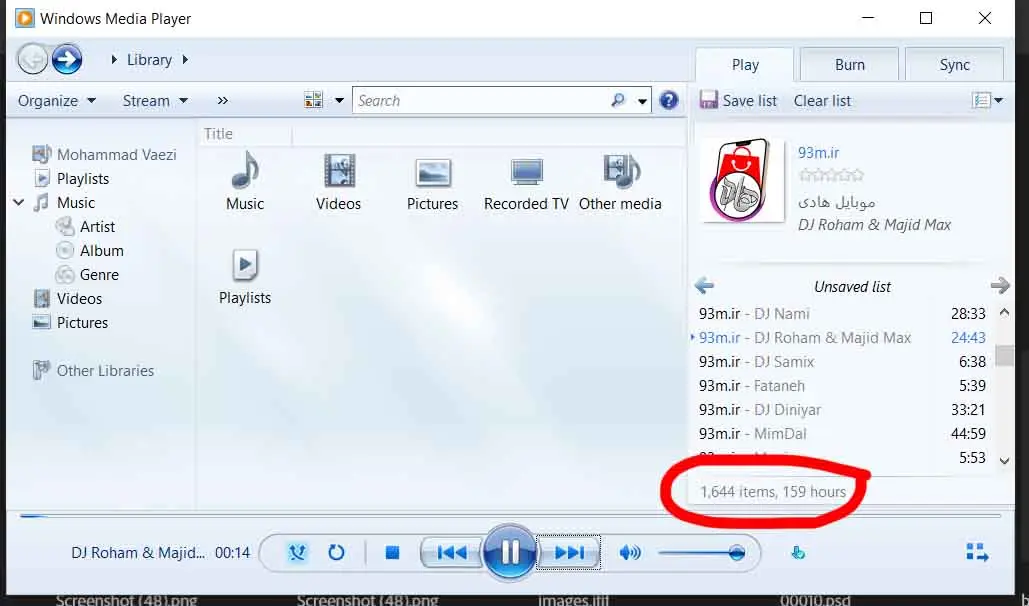Image resolution: width=1029 pixels, height=606 pixels.
Task: Switch to the Sync tab
Action: tap(954, 64)
